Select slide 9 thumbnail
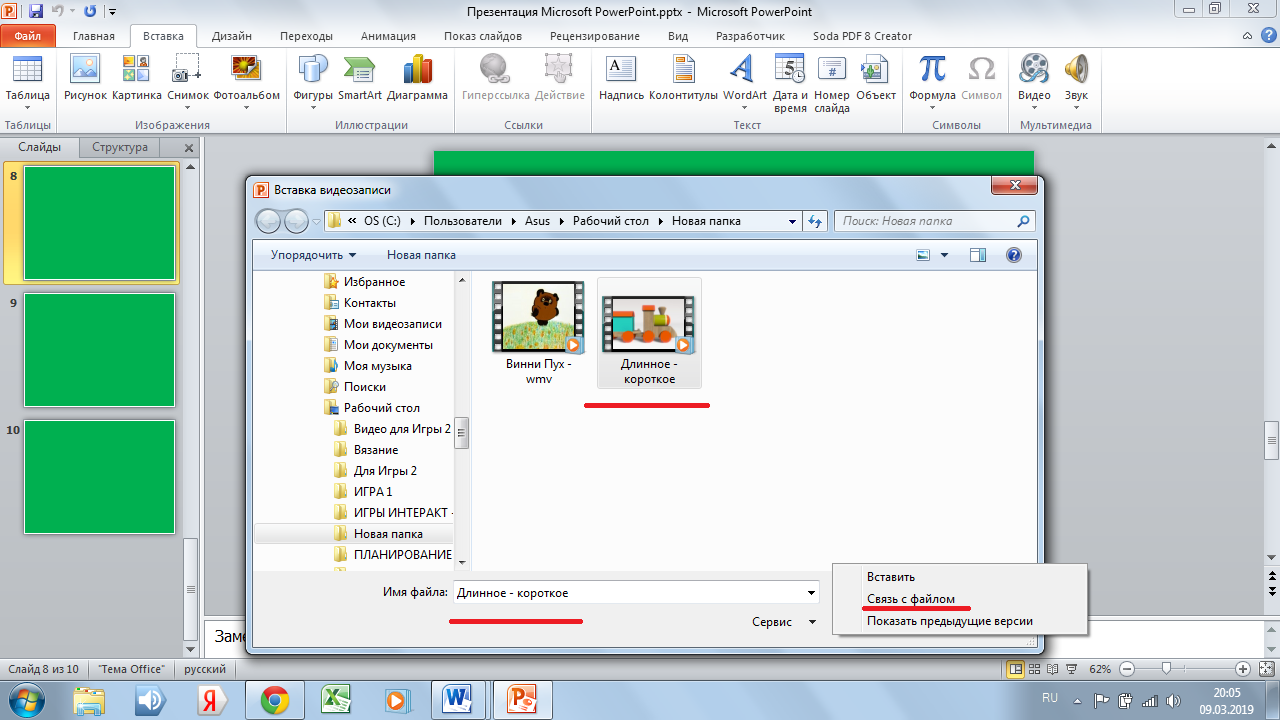The width and height of the screenshot is (1280, 720). (x=99, y=349)
